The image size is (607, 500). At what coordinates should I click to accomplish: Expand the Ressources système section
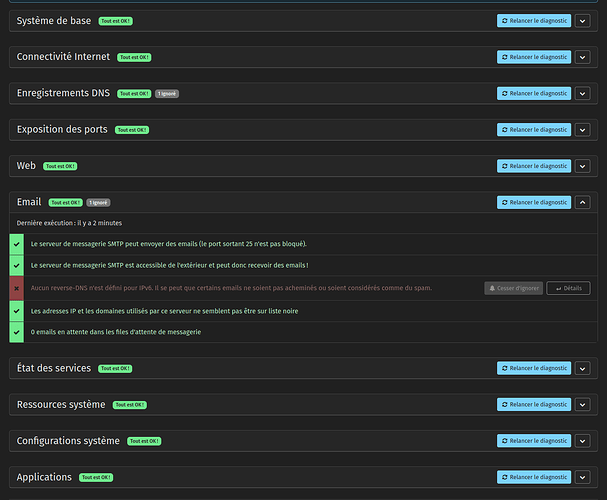[582, 404]
